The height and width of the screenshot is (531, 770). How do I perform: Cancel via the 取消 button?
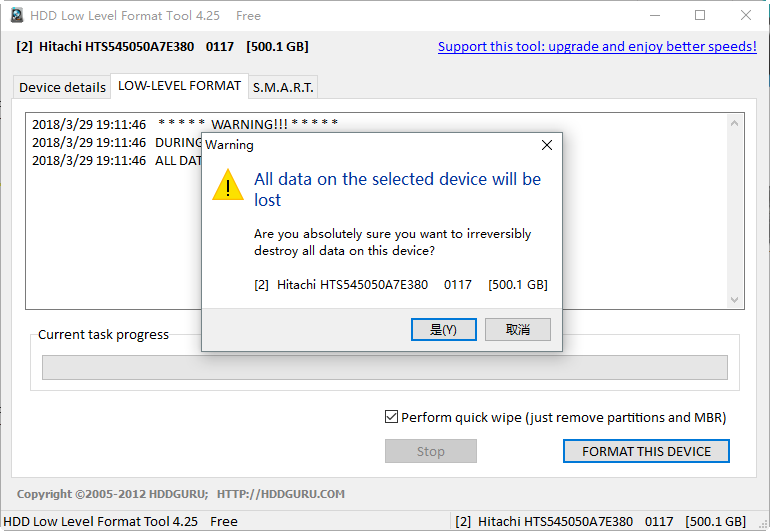click(518, 329)
